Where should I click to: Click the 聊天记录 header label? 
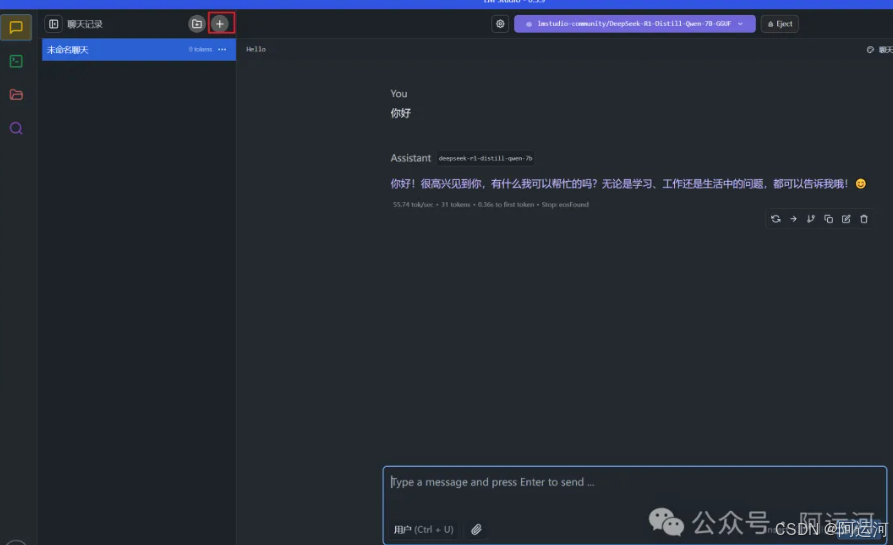tap(85, 24)
